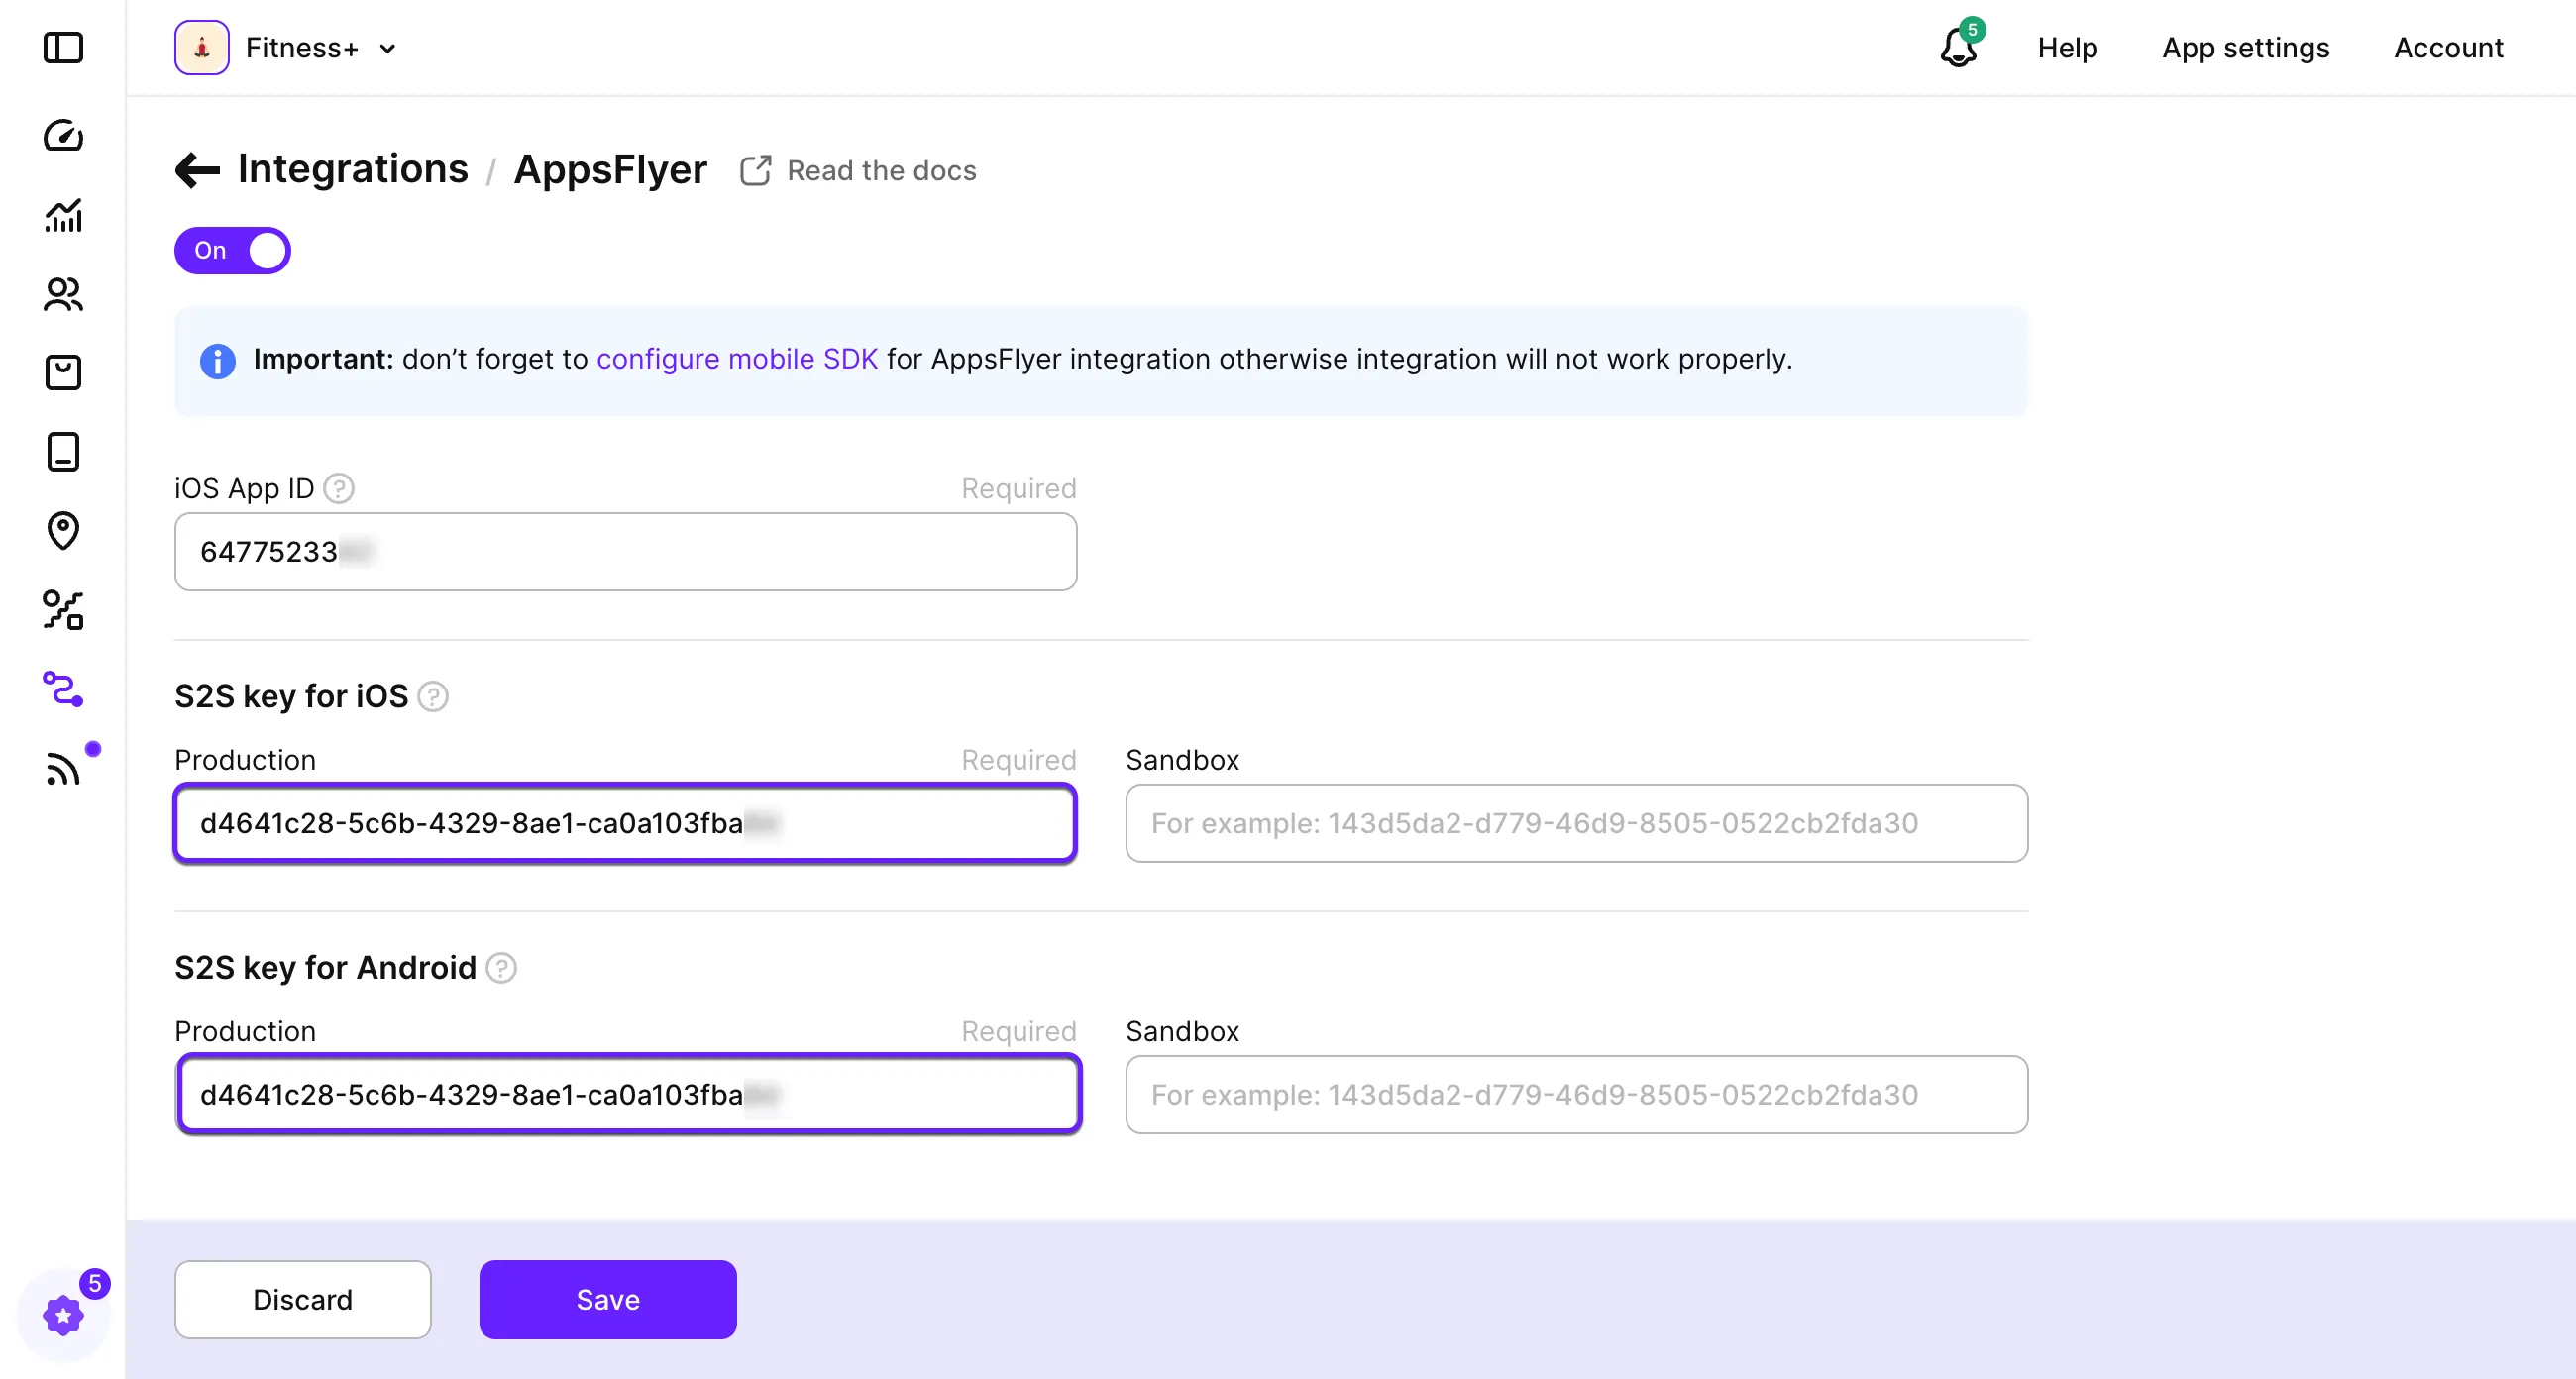The width and height of the screenshot is (2576, 1379).
Task: Click the Discard button
Action: coord(302,1299)
